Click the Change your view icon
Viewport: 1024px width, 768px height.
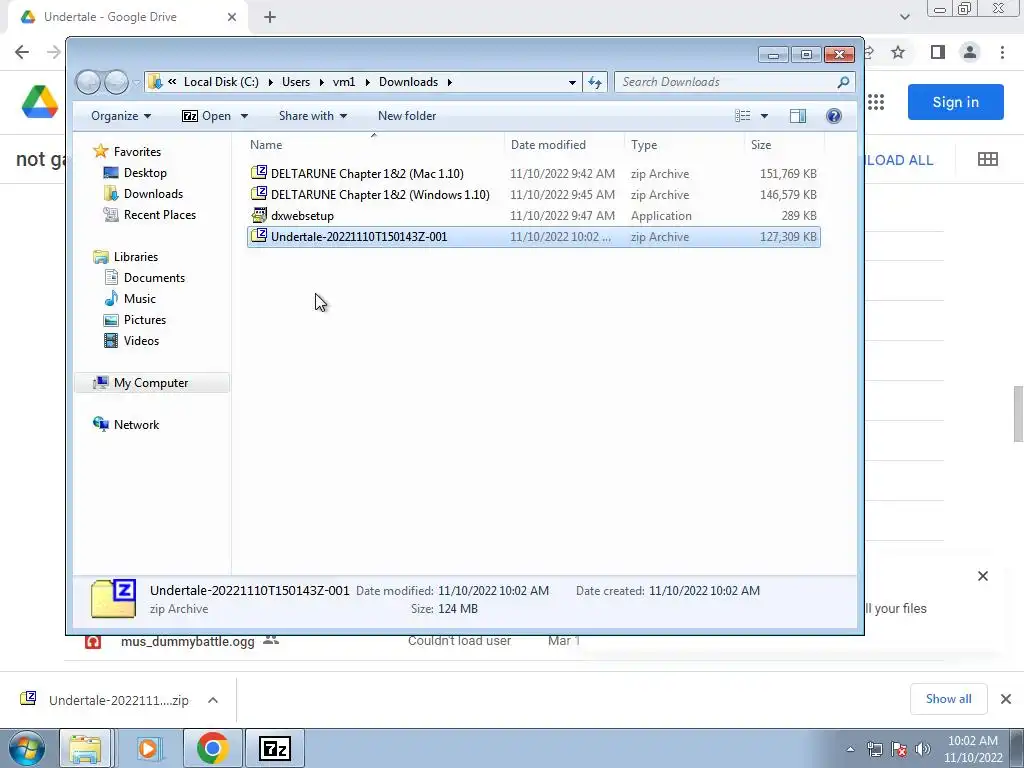[x=743, y=116]
